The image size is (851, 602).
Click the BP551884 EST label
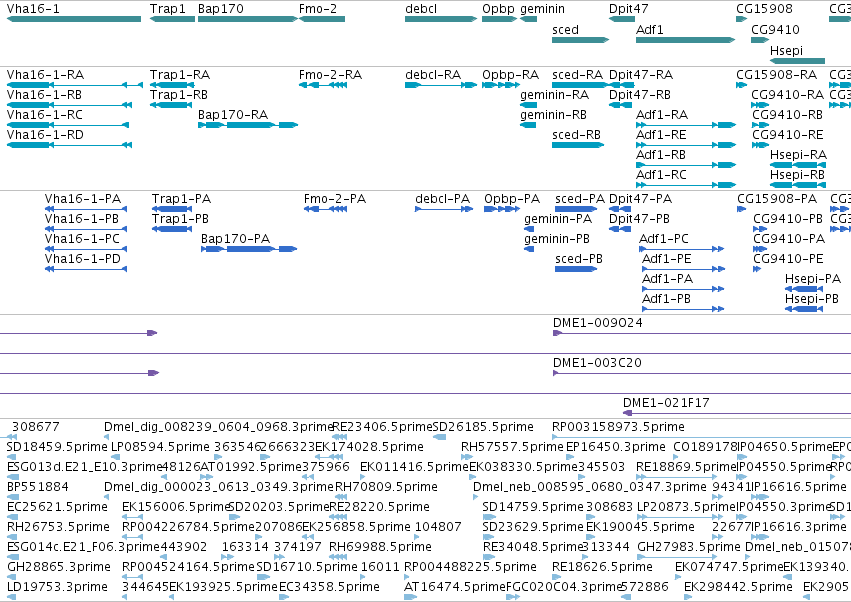pos(37,487)
